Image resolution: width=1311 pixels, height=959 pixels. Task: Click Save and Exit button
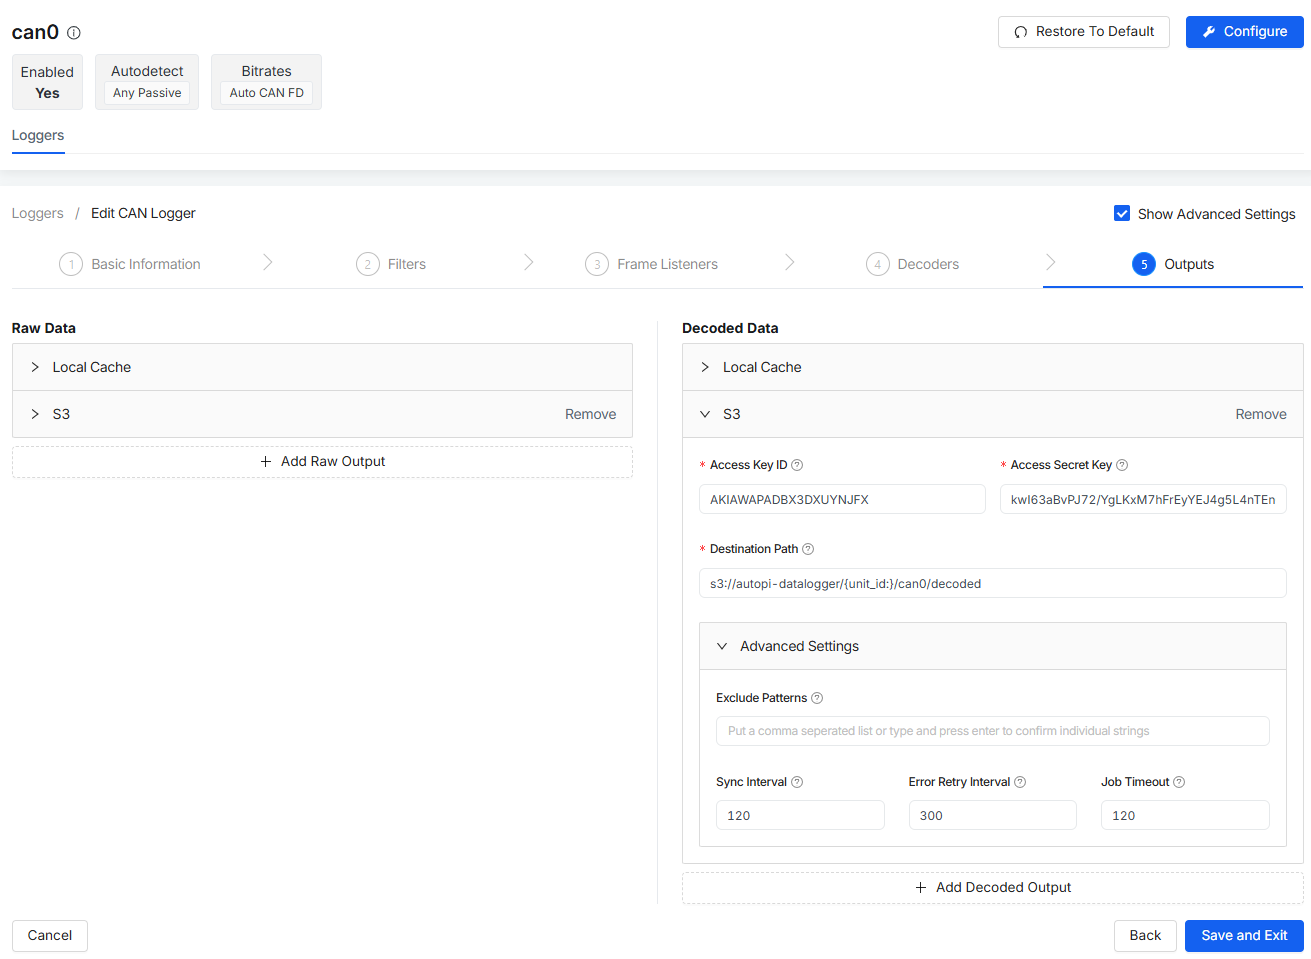point(1244,936)
